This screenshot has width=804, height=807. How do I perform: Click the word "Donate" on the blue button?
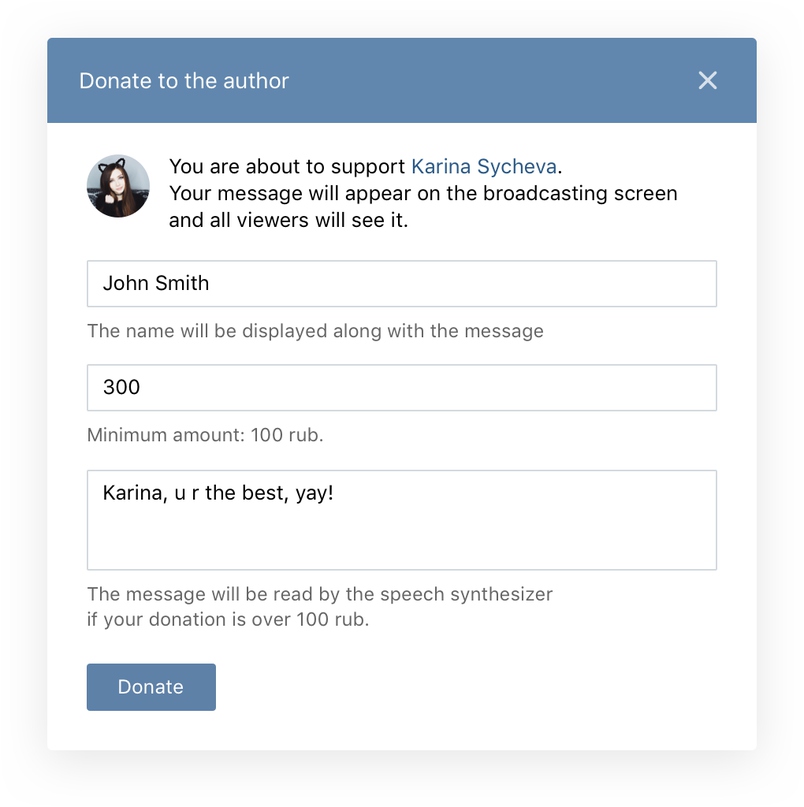point(151,687)
